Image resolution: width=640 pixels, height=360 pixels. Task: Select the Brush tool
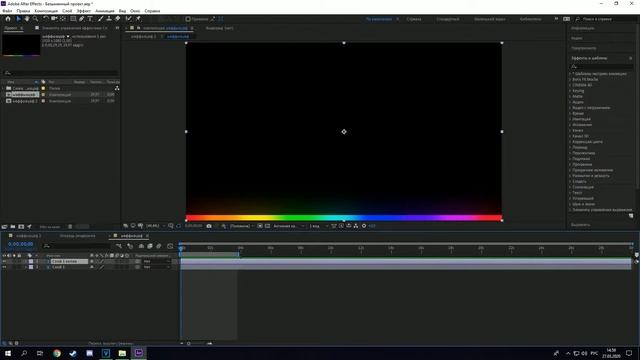(x=100, y=19)
